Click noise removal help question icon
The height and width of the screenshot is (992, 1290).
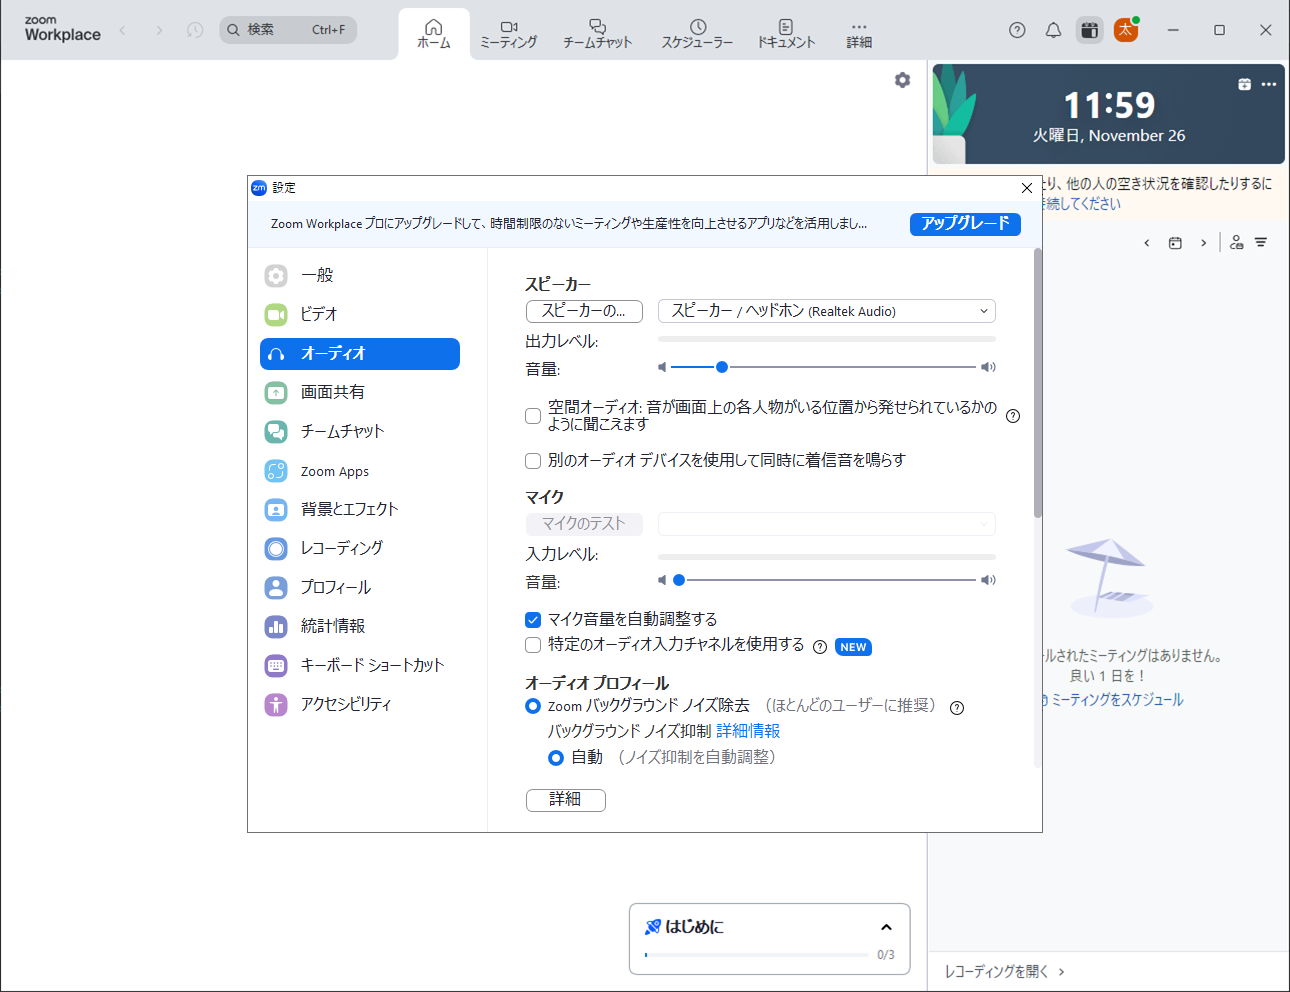click(x=957, y=708)
